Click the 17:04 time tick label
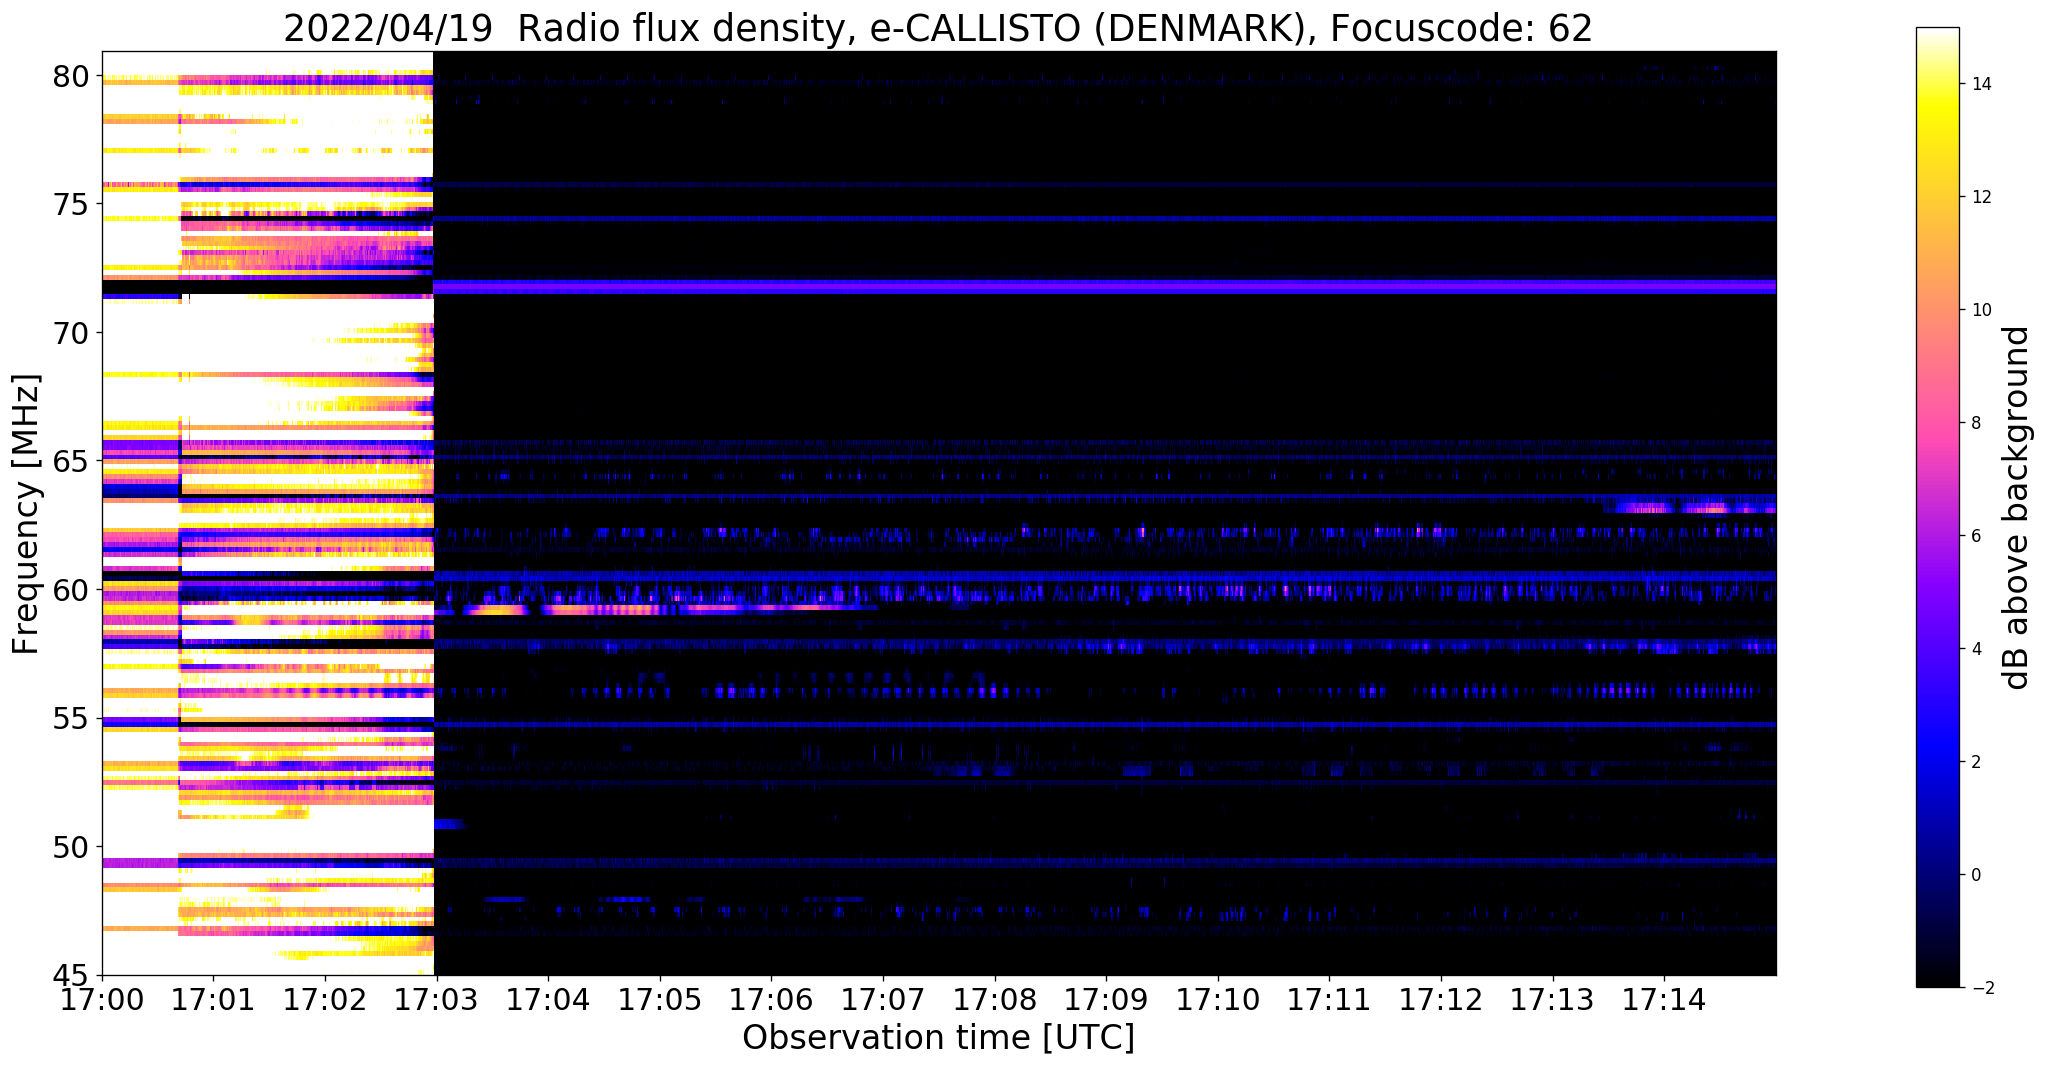Viewport: 2047px width, 1067px height. click(548, 999)
